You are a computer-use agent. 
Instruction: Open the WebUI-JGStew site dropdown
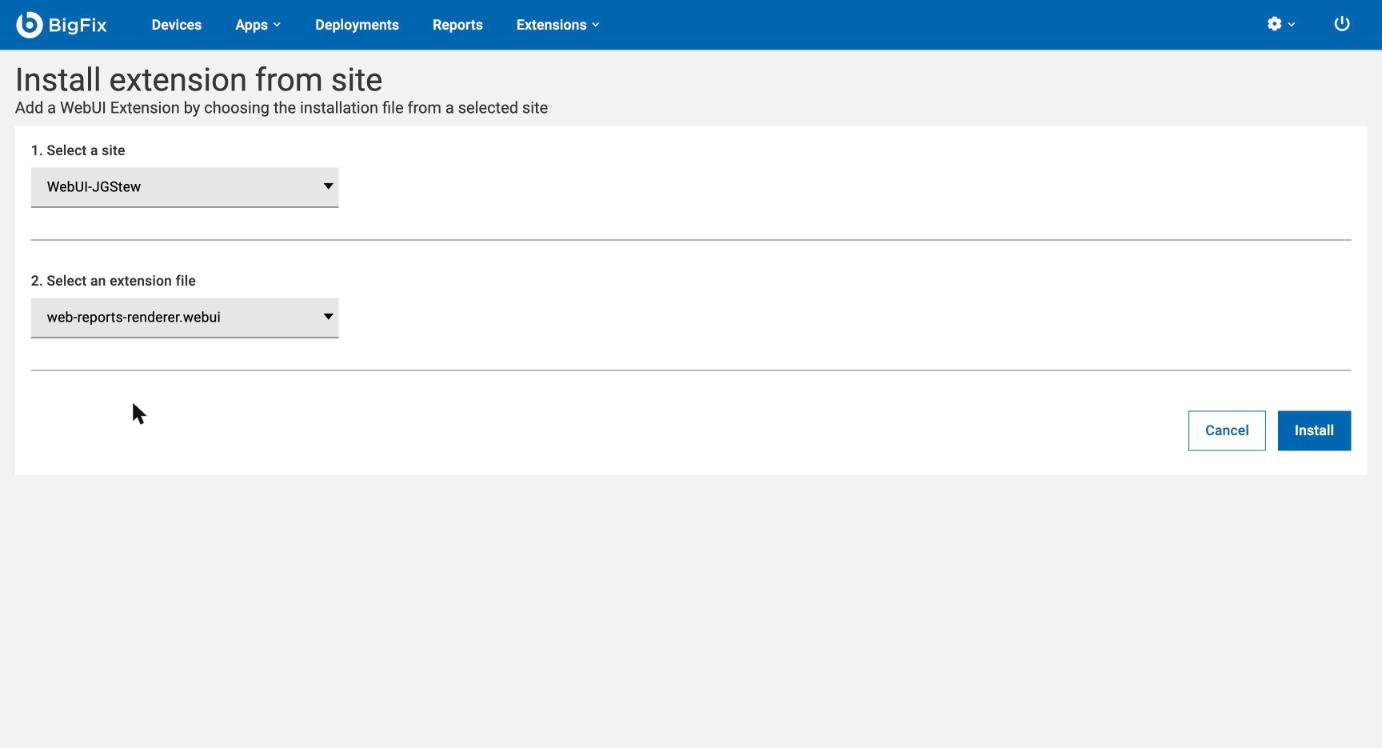click(x=185, y=187)
